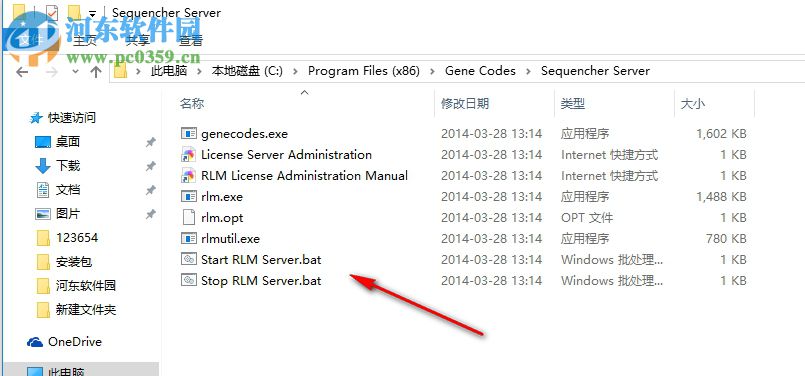Click 此电脑 in the address bar
805x376 pixels.
coord(168,71)
